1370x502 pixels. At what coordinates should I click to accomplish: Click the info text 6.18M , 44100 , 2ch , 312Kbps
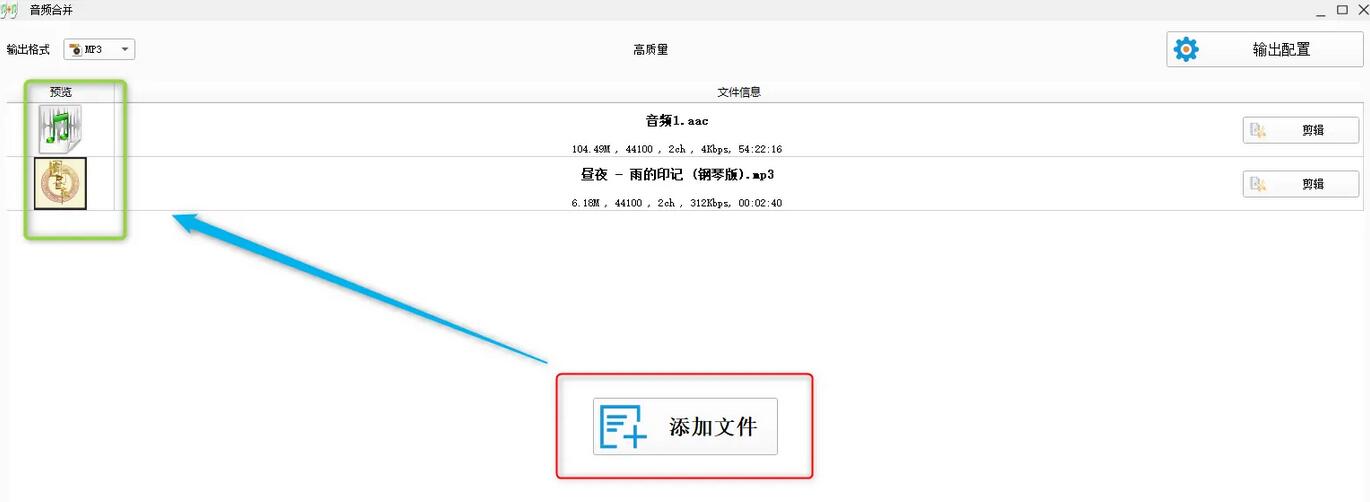click(677, 203)
